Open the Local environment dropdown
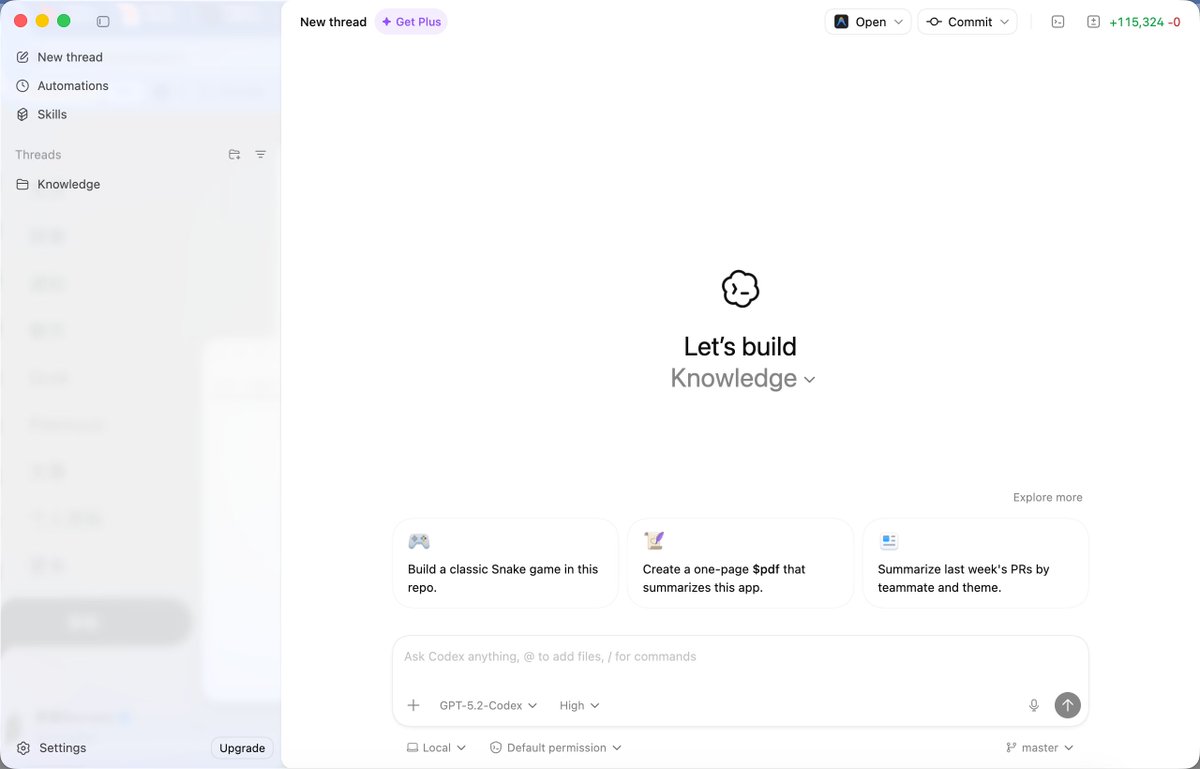This screenshot has height=769, width=1200. (436, 747)
